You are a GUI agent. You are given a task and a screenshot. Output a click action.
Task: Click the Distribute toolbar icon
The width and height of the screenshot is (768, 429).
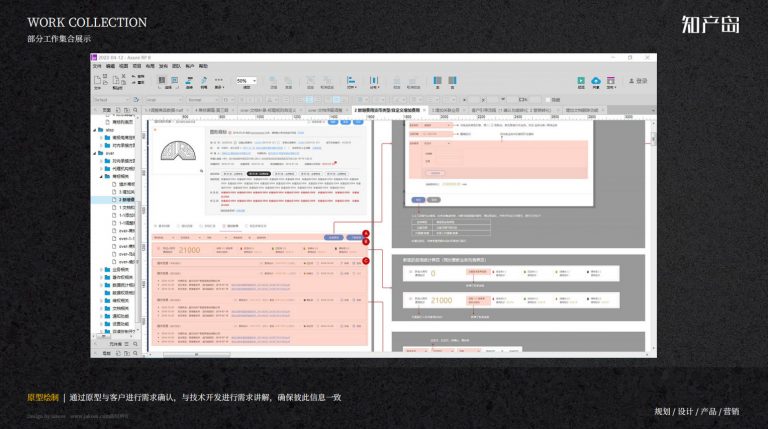coord(374,80)
